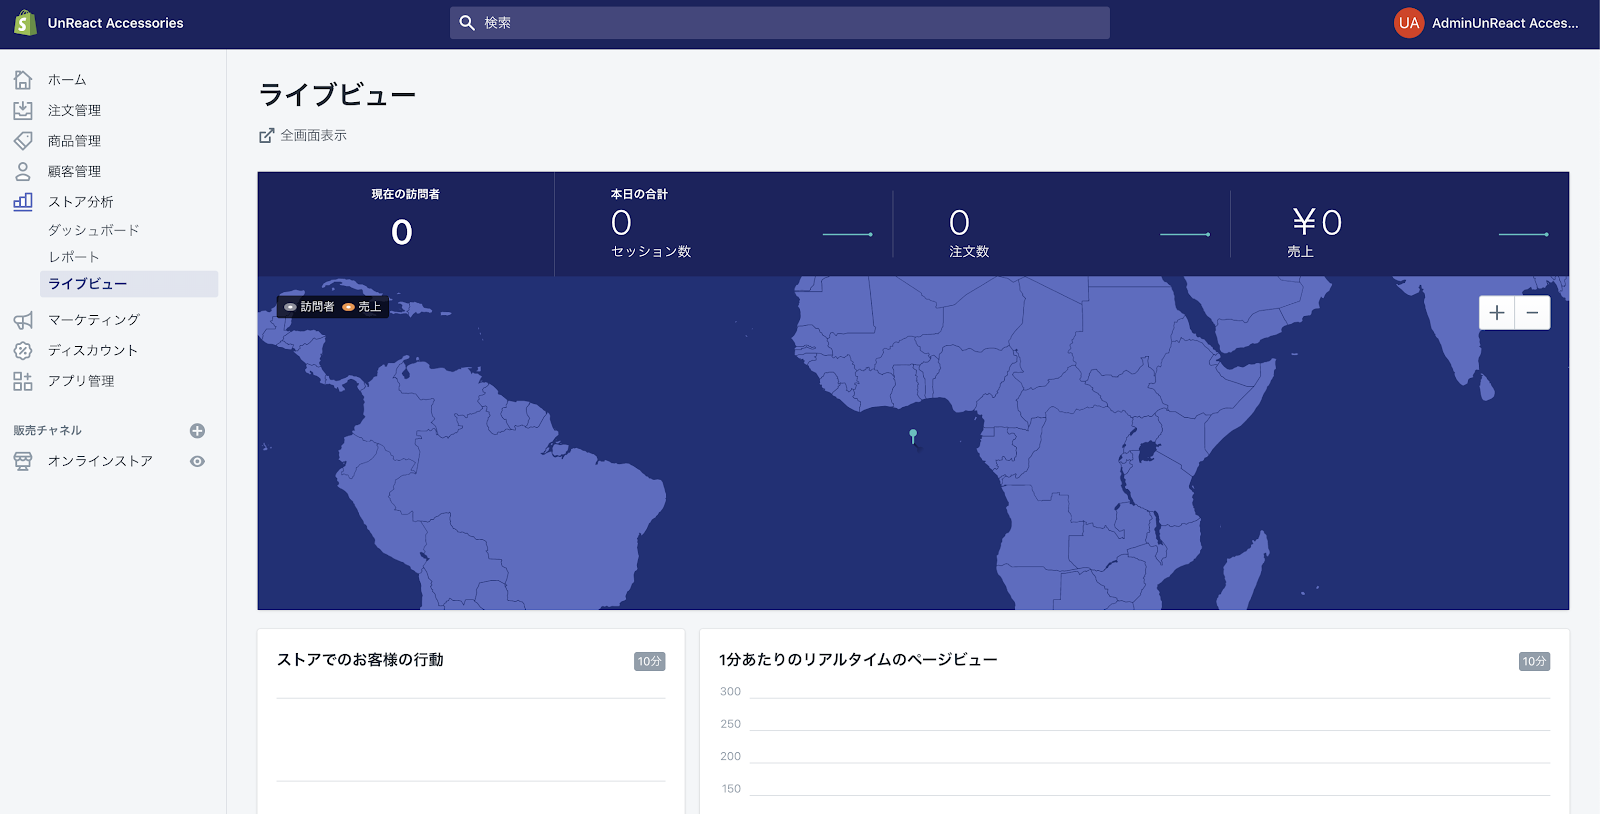The width and height of the screenshot is (1600, 814).
Task: Open the Home icon in sidebar
Action: 23,80
